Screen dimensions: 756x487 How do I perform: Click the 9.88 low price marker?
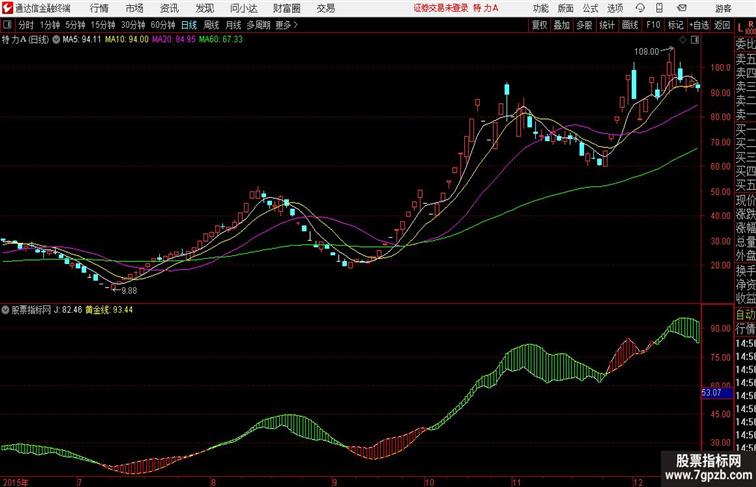[x=129, y=291]
